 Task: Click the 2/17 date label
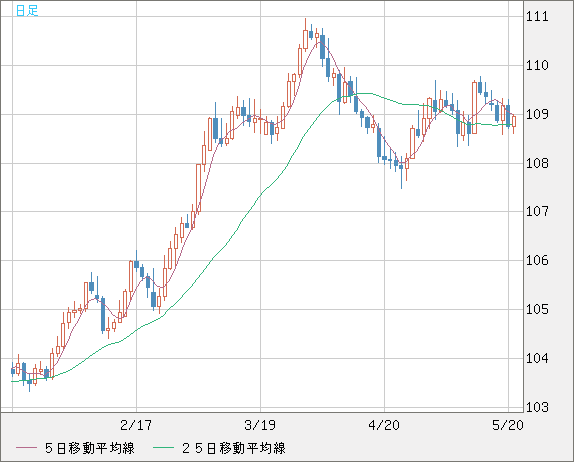tap(136, 425)
